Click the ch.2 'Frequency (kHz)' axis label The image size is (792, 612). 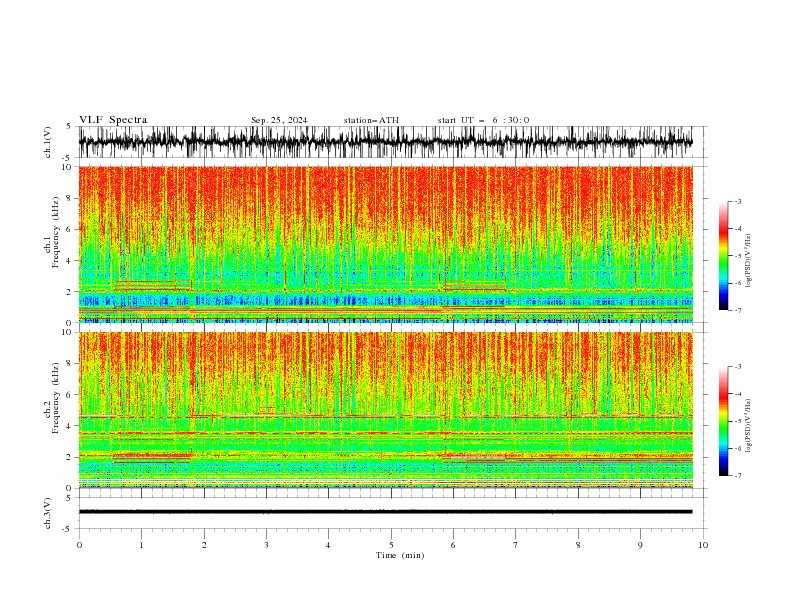pyautogui.click(x=56, y=398)
